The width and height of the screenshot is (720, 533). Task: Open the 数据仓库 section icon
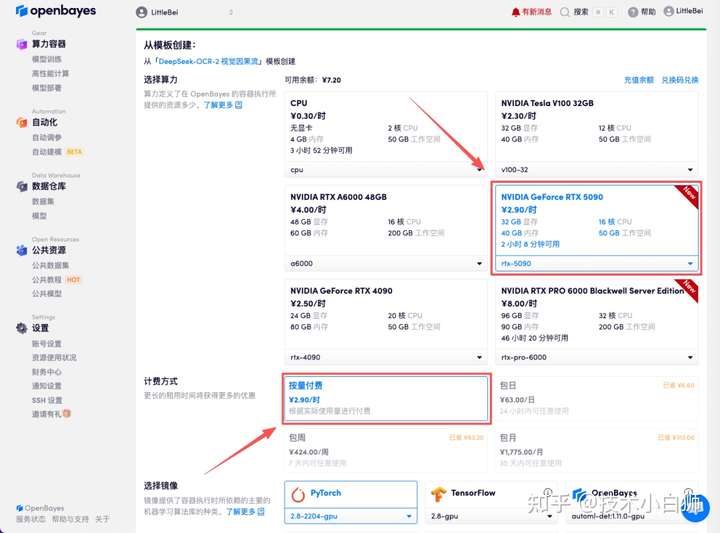coord(22,186)
